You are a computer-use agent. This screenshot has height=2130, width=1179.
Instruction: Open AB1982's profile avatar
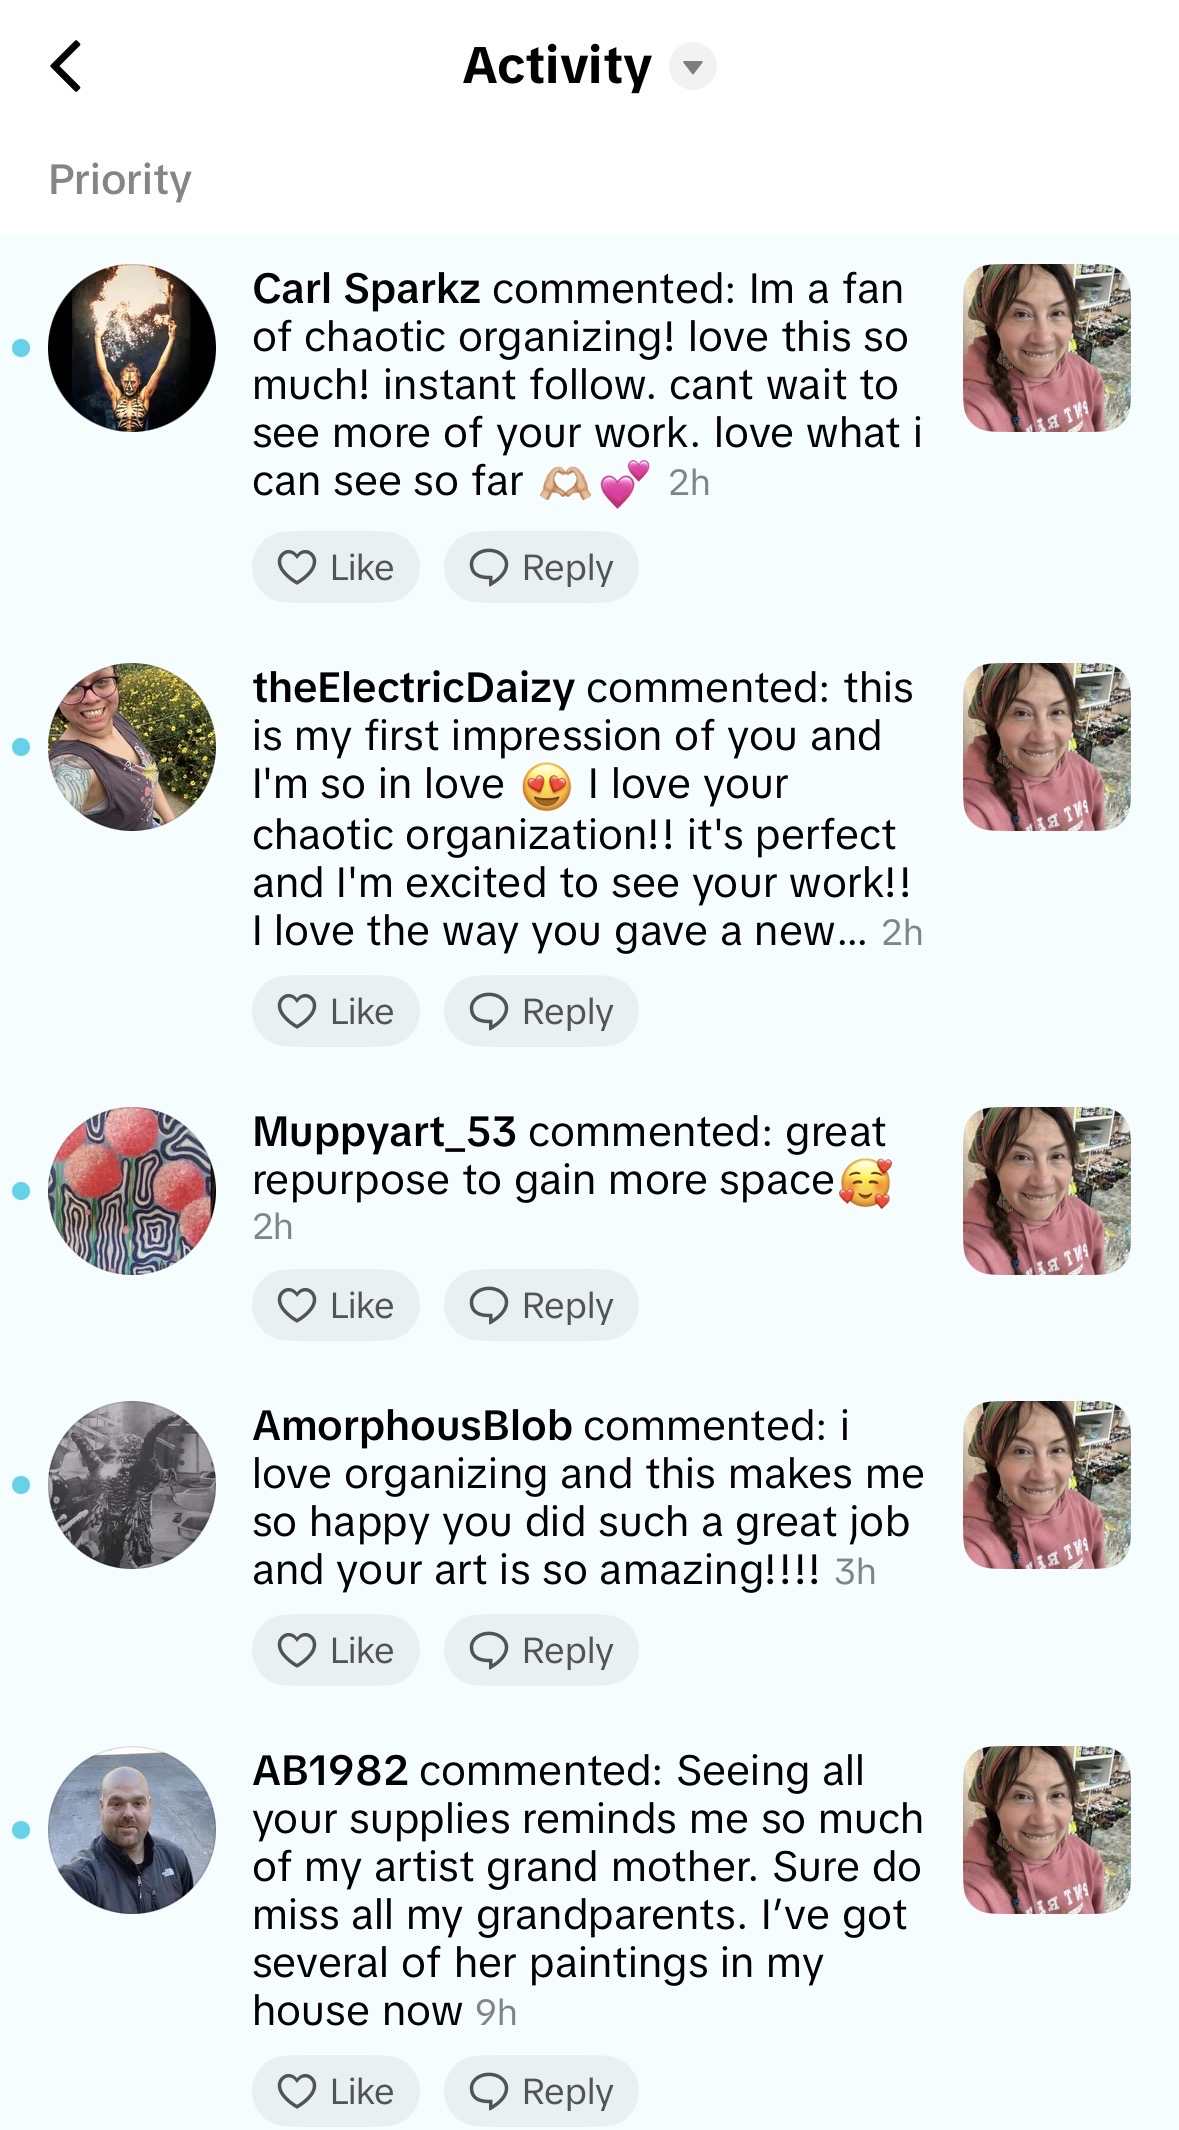(132, 1830)
